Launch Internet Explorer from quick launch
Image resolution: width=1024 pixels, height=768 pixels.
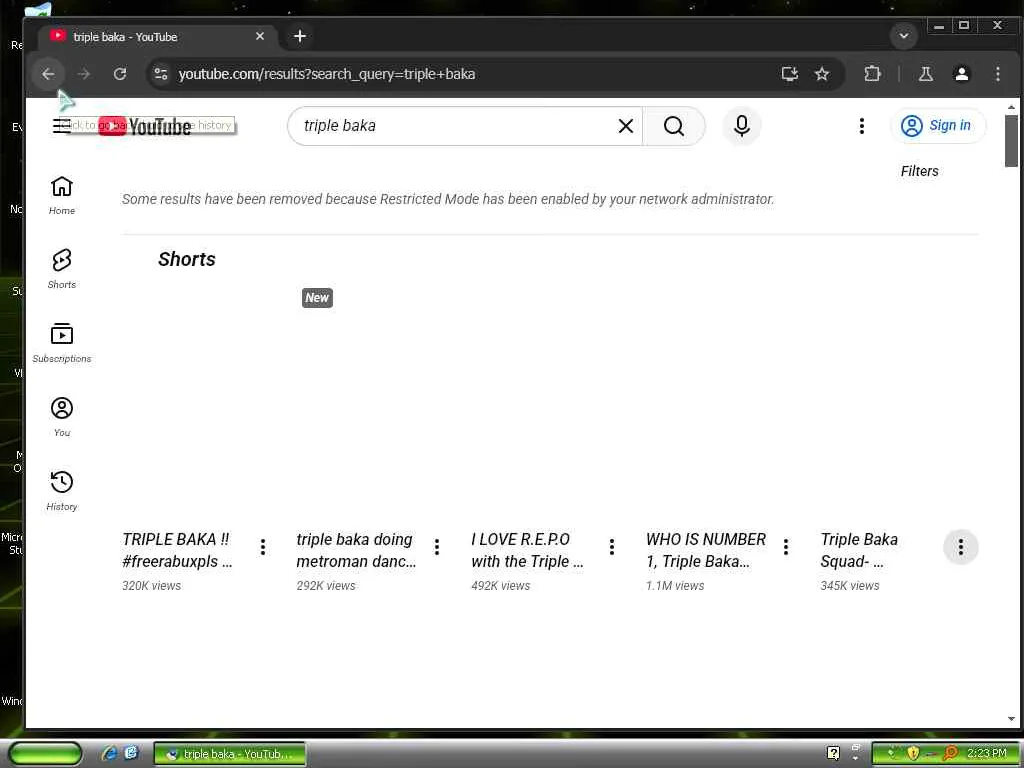(110, 754)
